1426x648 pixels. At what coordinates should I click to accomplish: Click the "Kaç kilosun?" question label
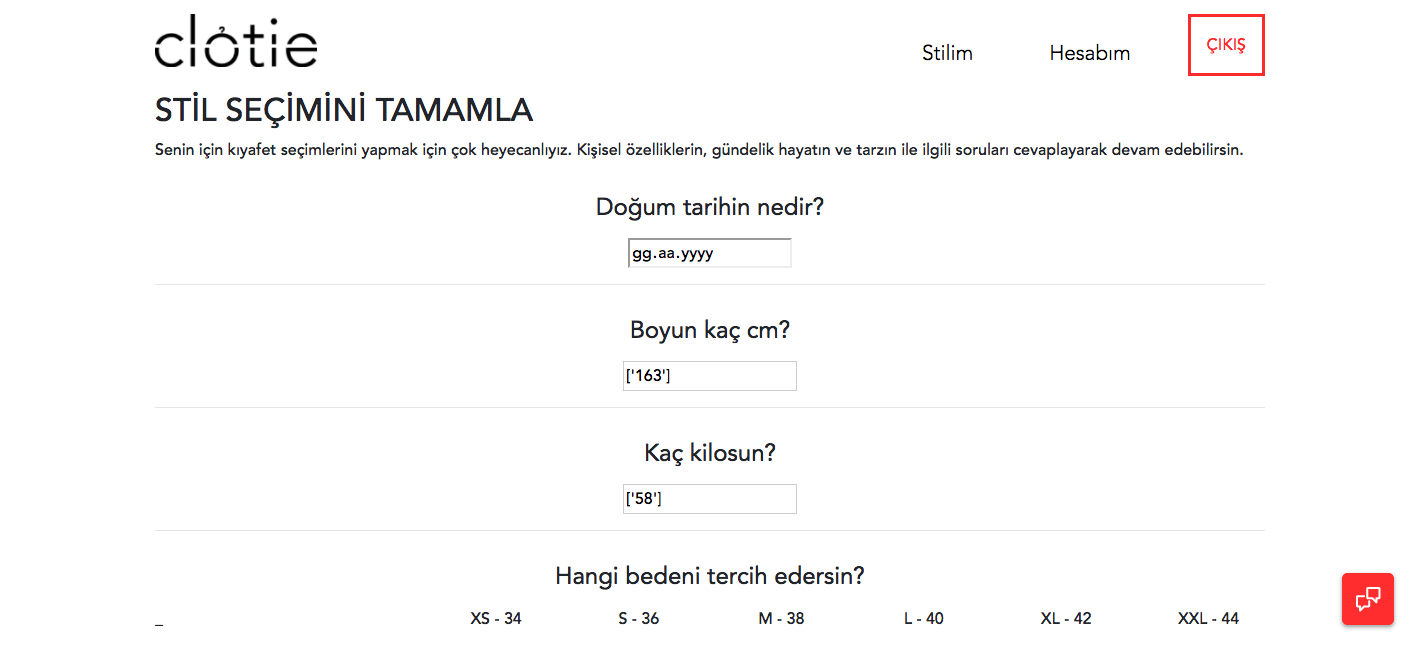(709, 453)
